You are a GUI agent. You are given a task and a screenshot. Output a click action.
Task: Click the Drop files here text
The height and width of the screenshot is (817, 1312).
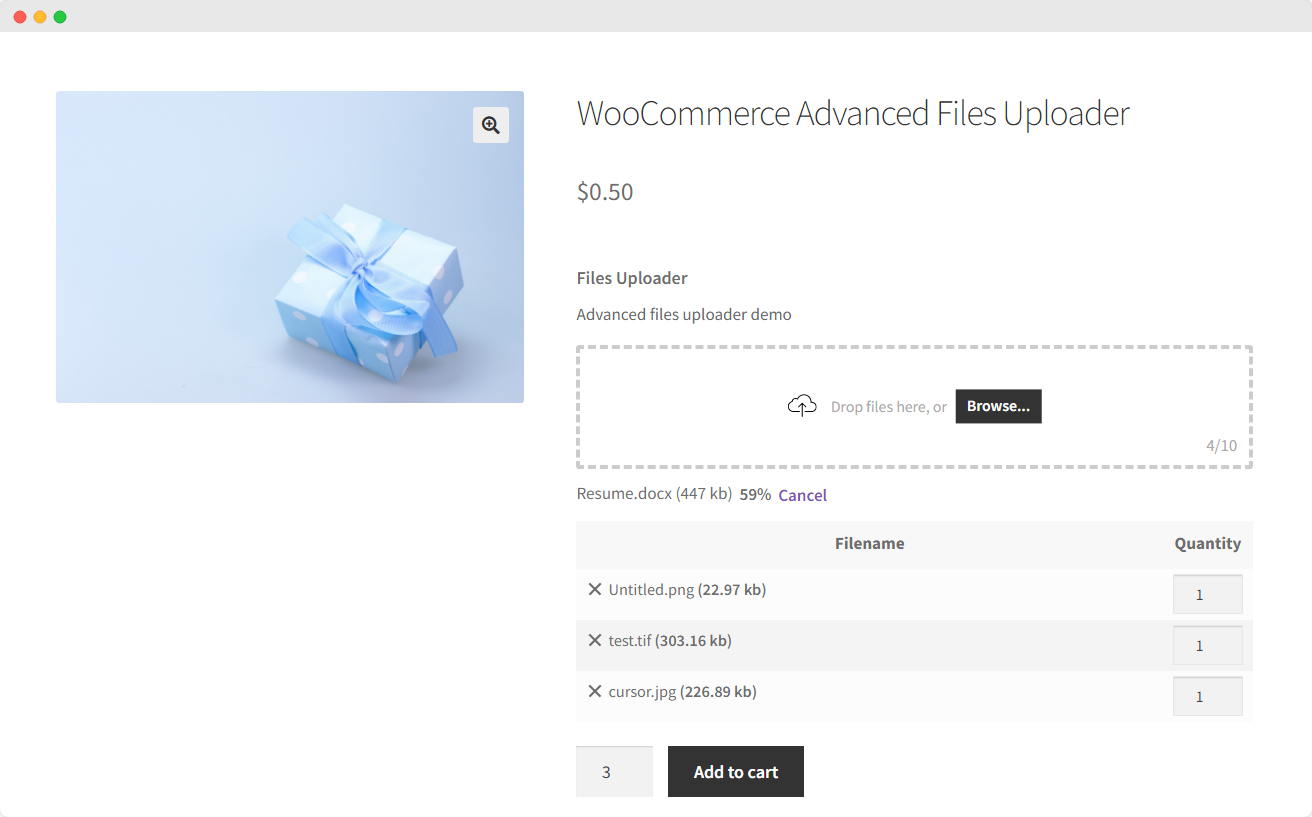pyautogui.click(x=889, y=407)
